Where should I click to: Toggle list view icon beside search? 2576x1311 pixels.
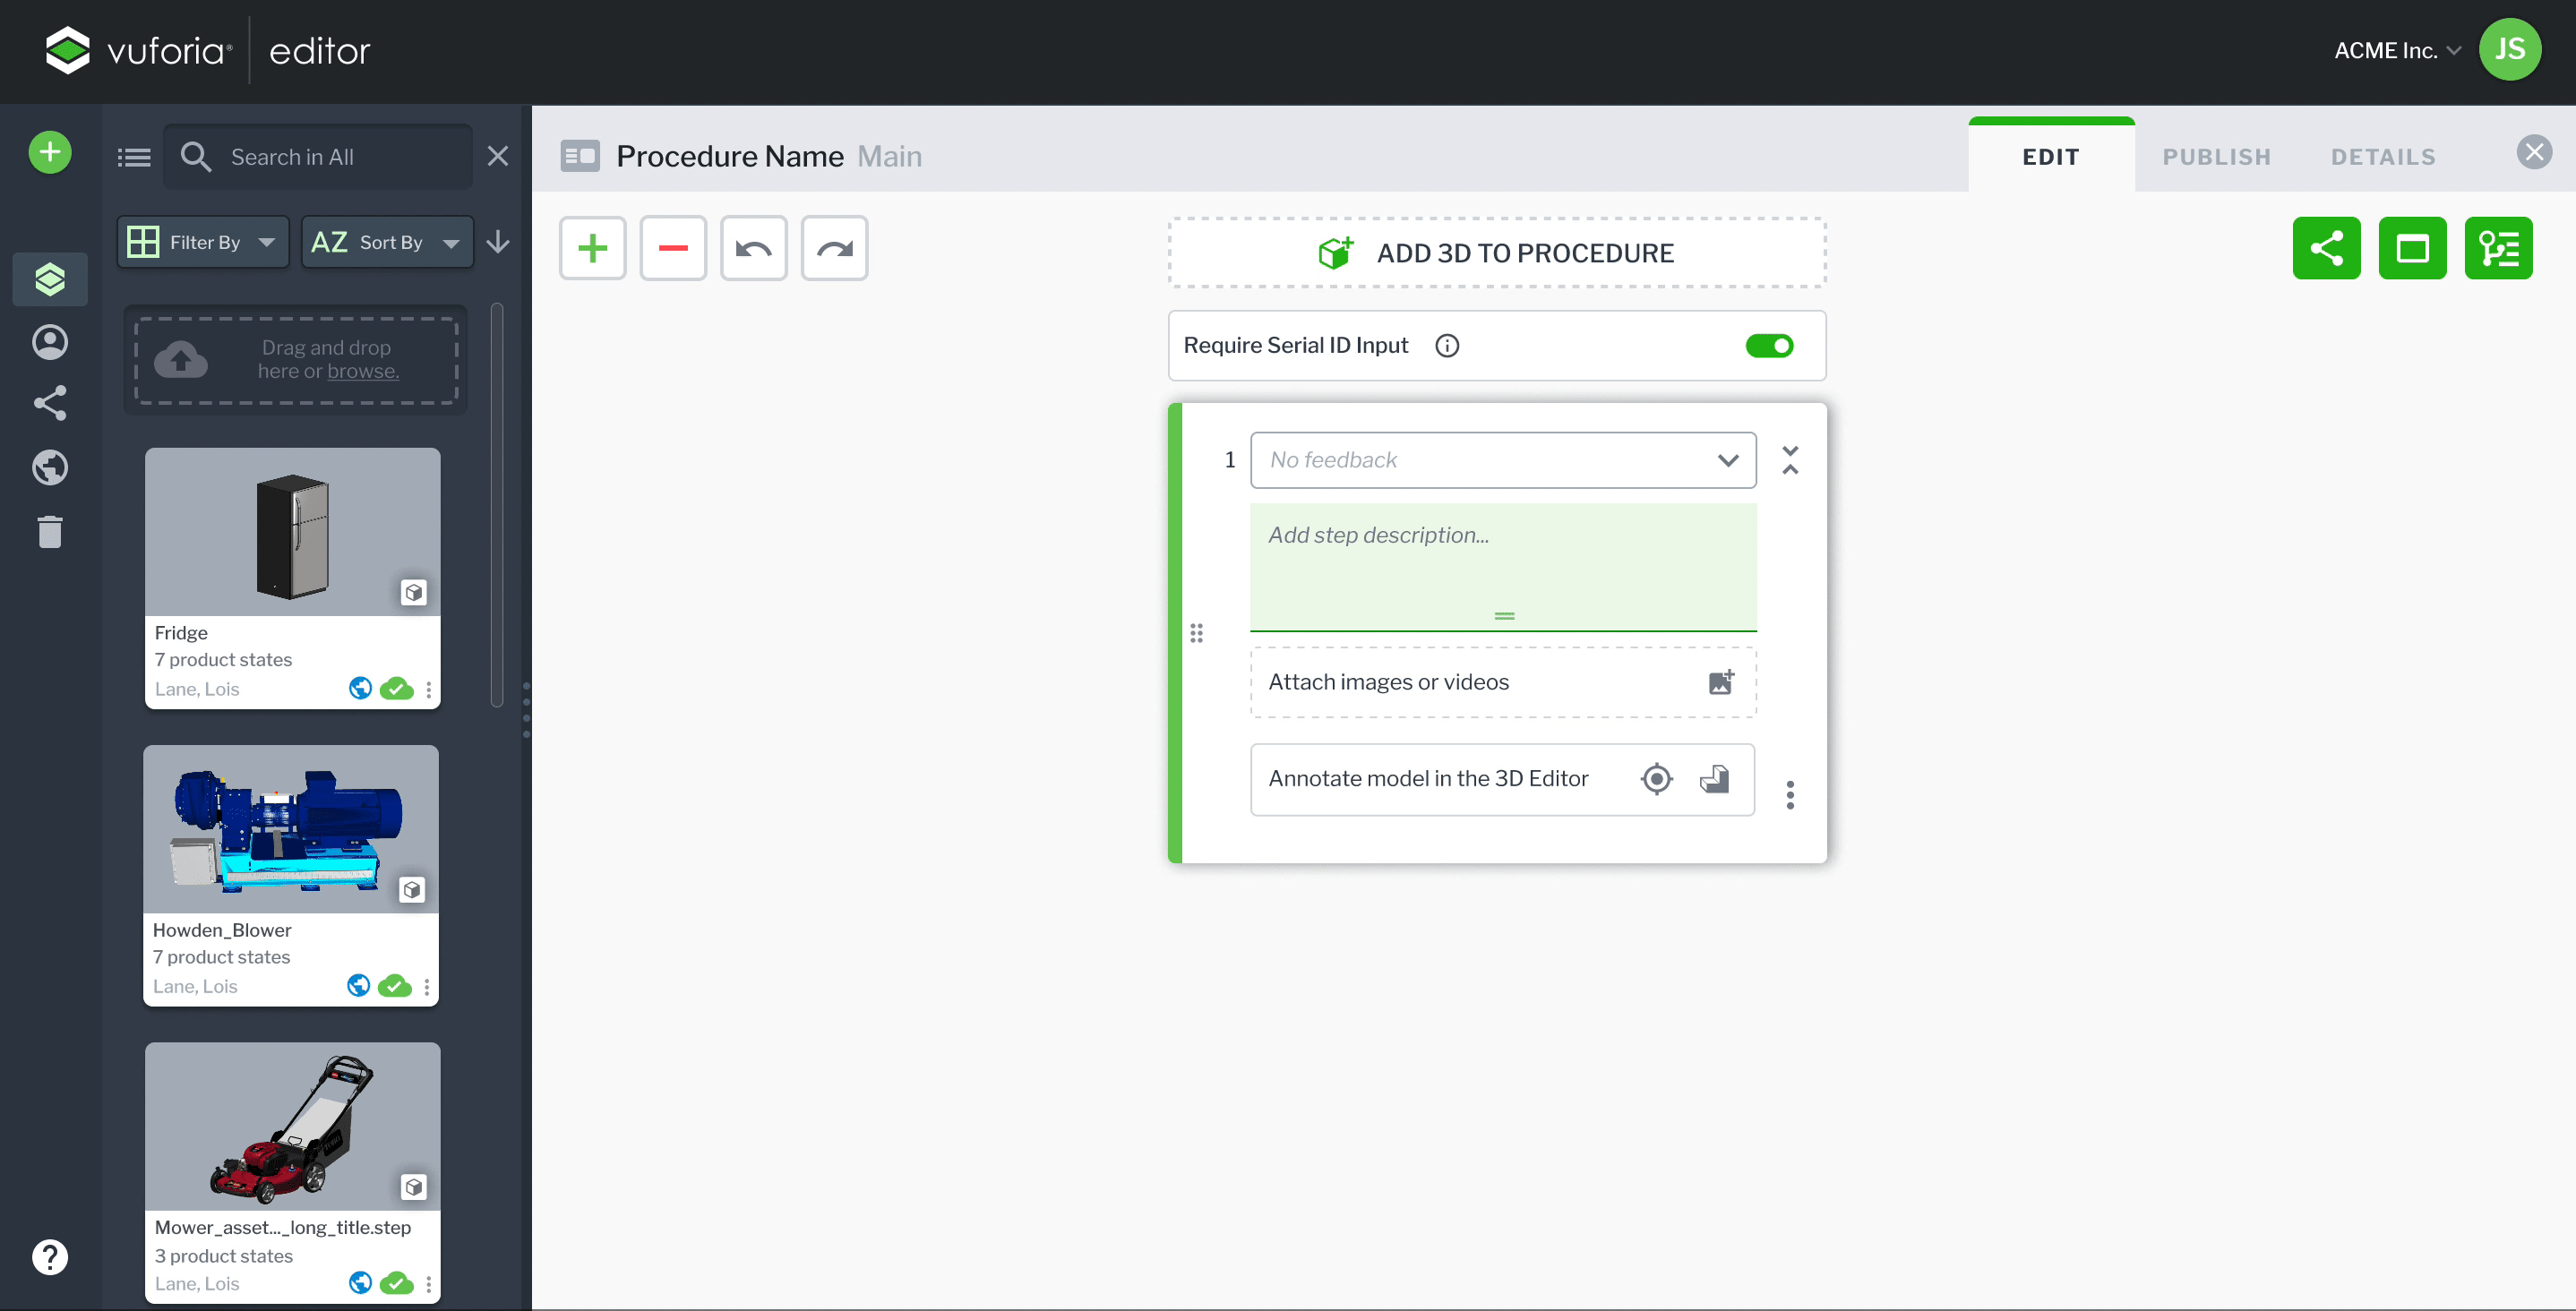point(134,157)
